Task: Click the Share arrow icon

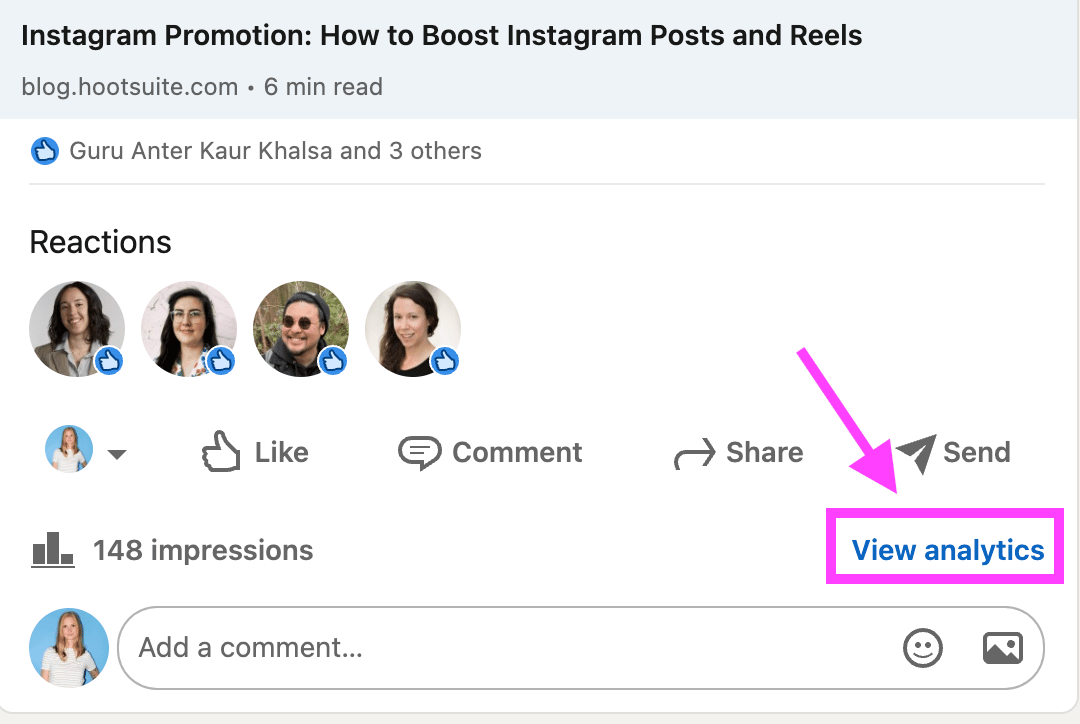Action: [694, 454]
